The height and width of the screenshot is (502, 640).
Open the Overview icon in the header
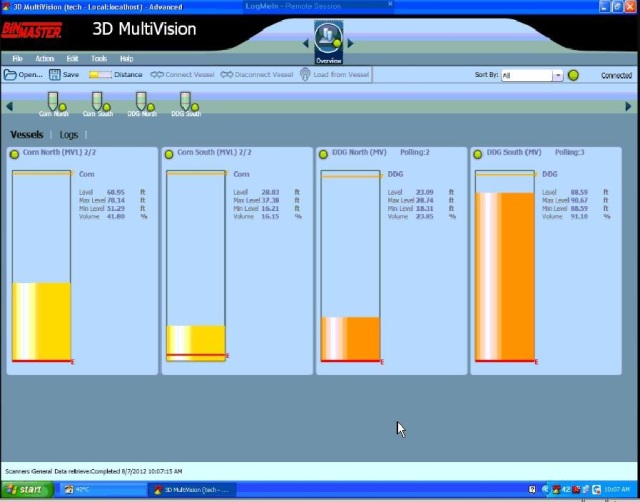[x=329, y=42]
